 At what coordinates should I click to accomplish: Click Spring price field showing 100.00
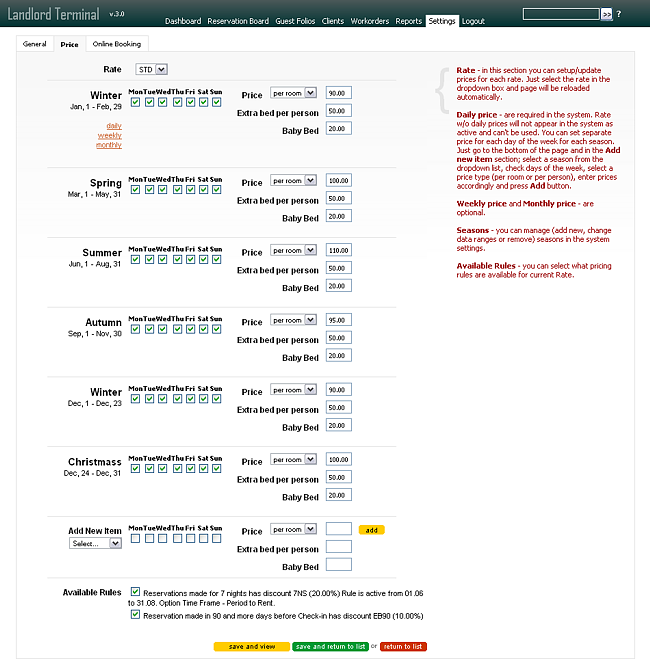pos(339,181)
